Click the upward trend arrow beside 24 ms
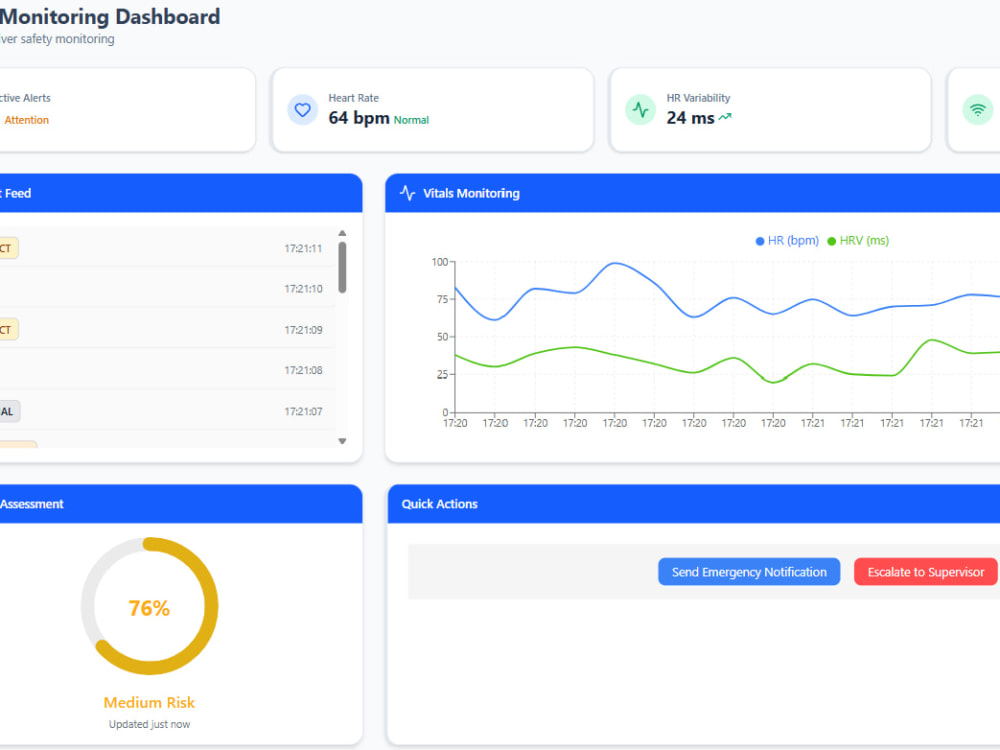The width and height of the screenshot is (1000, 750). pos(725,117)
